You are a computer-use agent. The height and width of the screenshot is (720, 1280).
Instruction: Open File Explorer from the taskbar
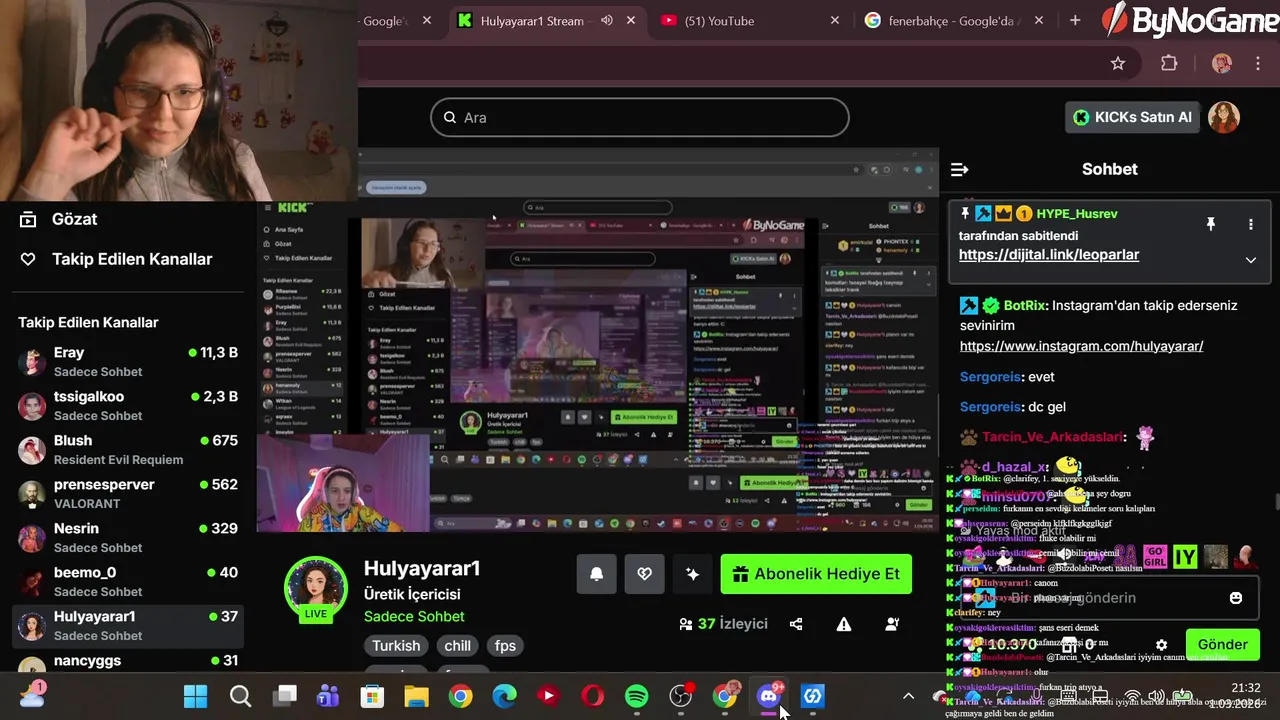click(x=416, y=696)
